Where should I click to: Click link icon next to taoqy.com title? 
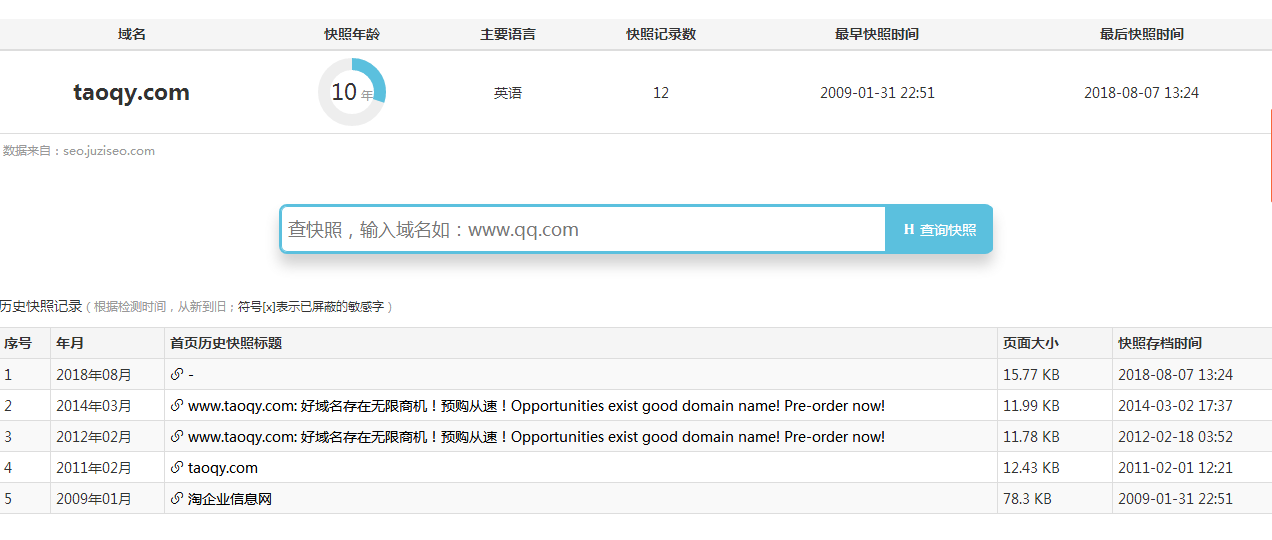click(x=177, y=468)
